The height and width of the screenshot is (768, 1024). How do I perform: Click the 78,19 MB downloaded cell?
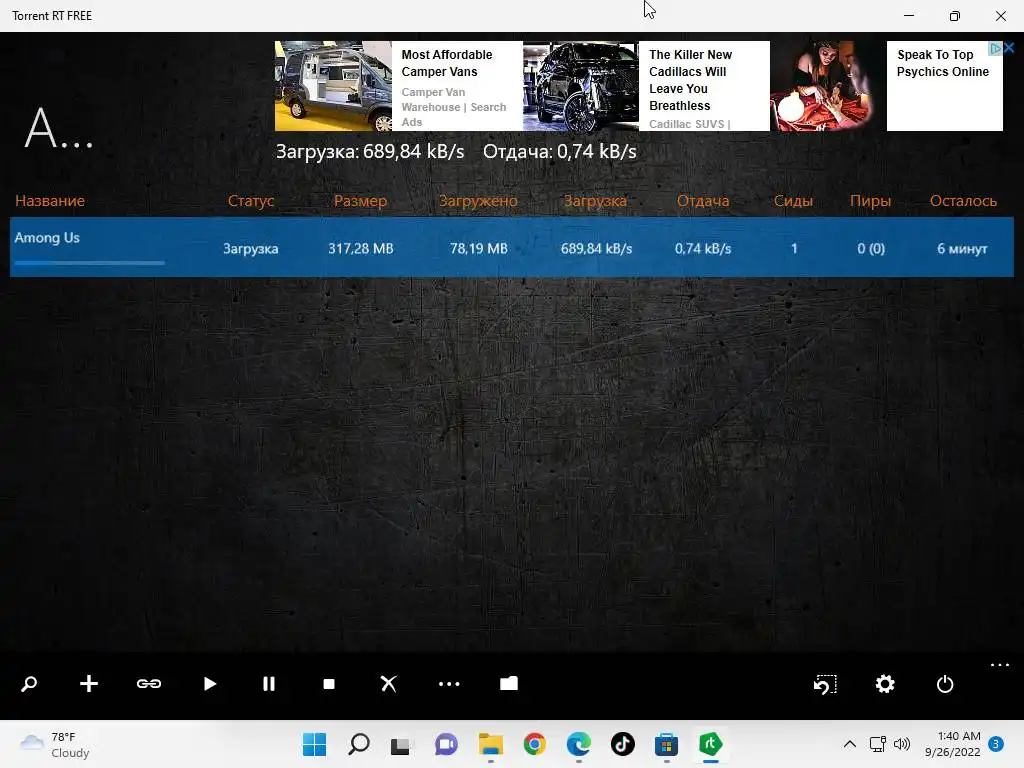[479, 249]
